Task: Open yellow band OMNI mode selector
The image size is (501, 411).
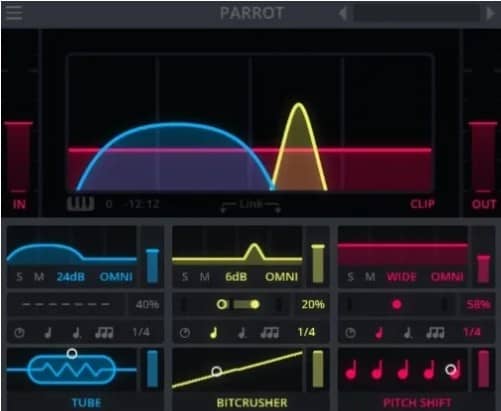Action: 281,277
